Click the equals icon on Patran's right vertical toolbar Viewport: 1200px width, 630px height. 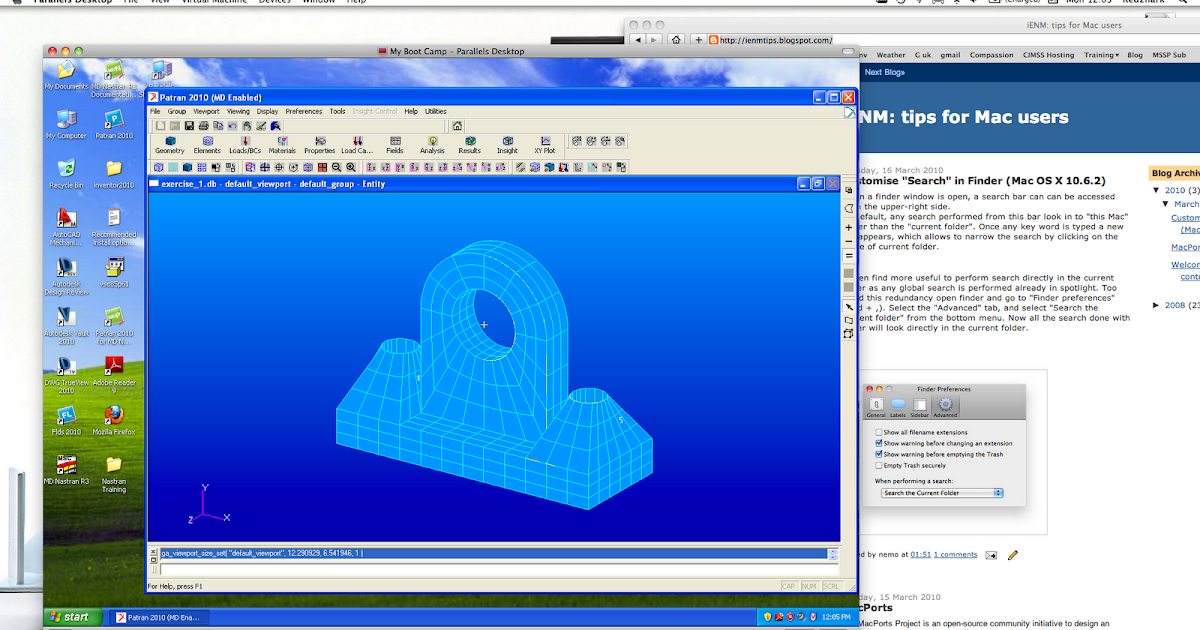coord(849,257)
